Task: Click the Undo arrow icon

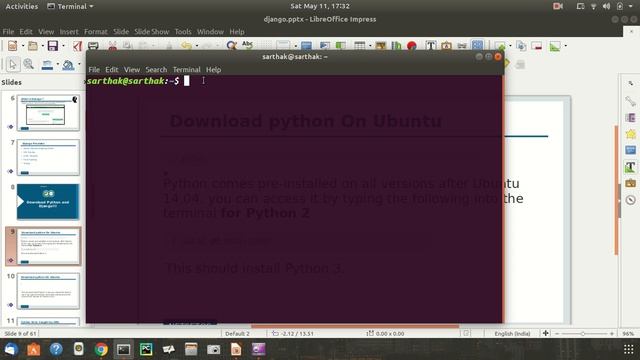Action: pyautogui.click(x=186, y=46)
